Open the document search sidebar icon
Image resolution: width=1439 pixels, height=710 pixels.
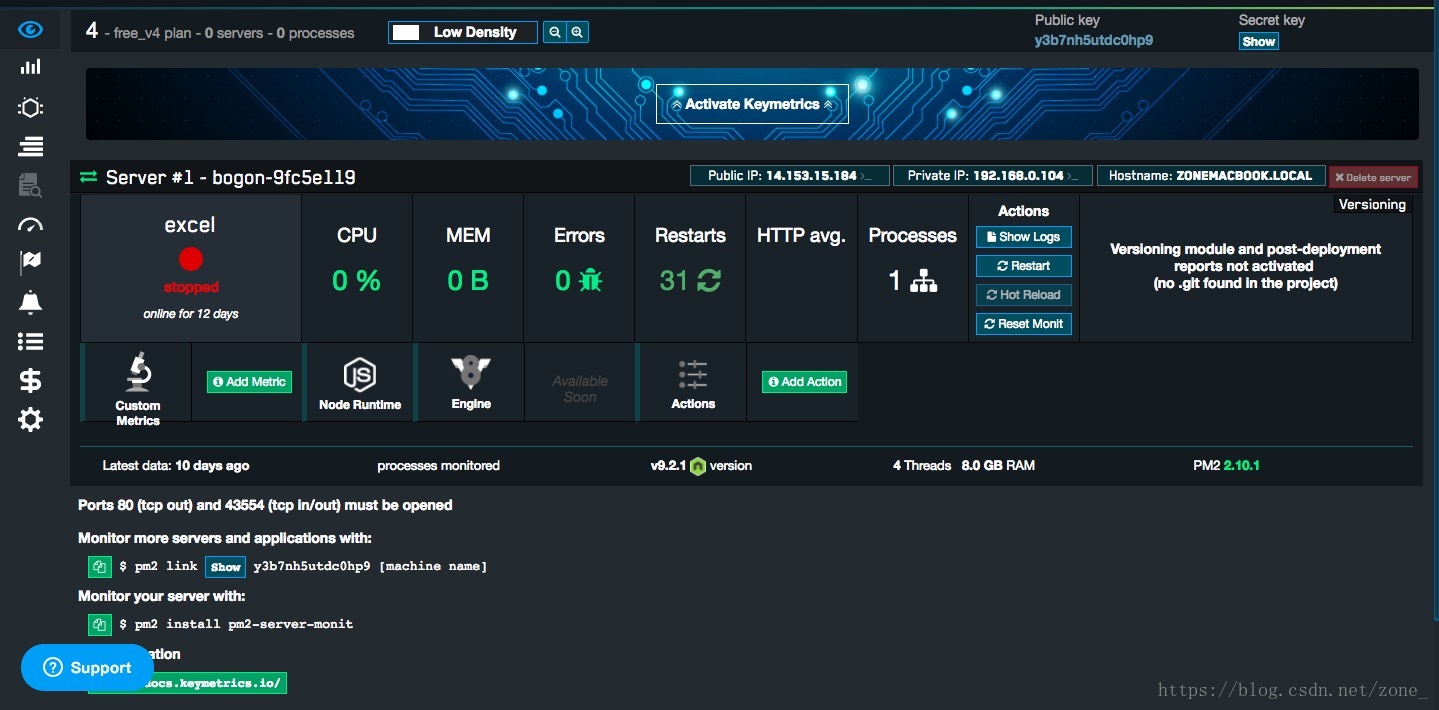point(31,185)
